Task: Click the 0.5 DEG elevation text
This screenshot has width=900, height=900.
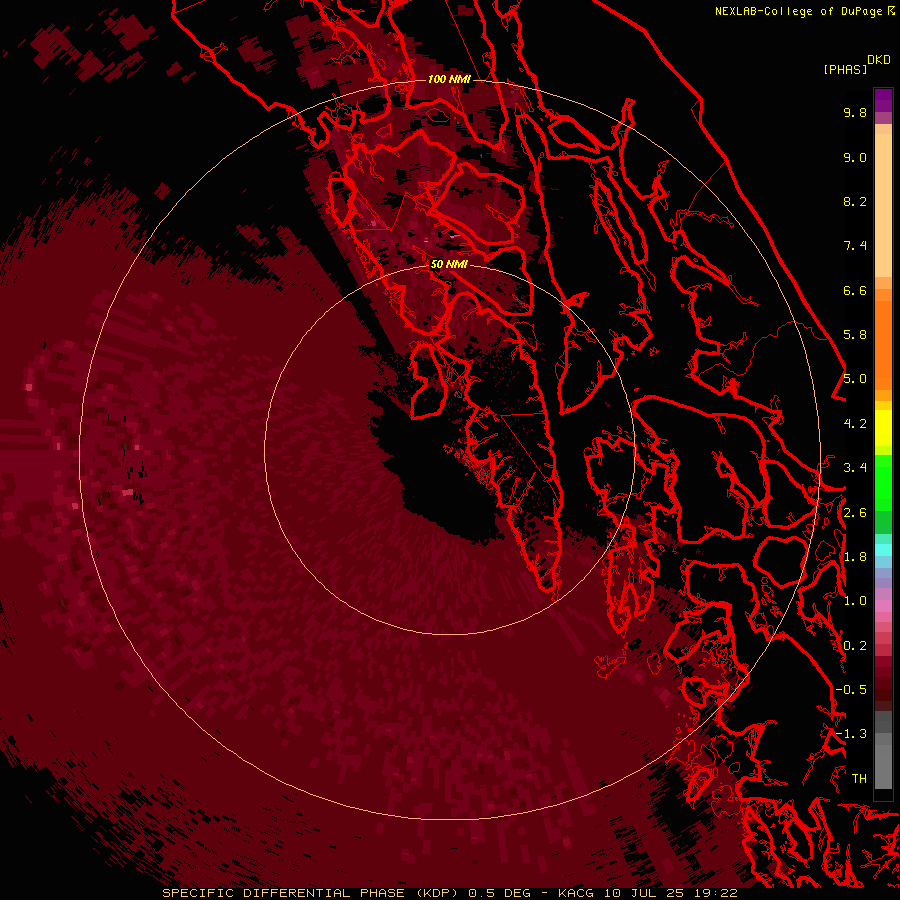Action: 499,893
